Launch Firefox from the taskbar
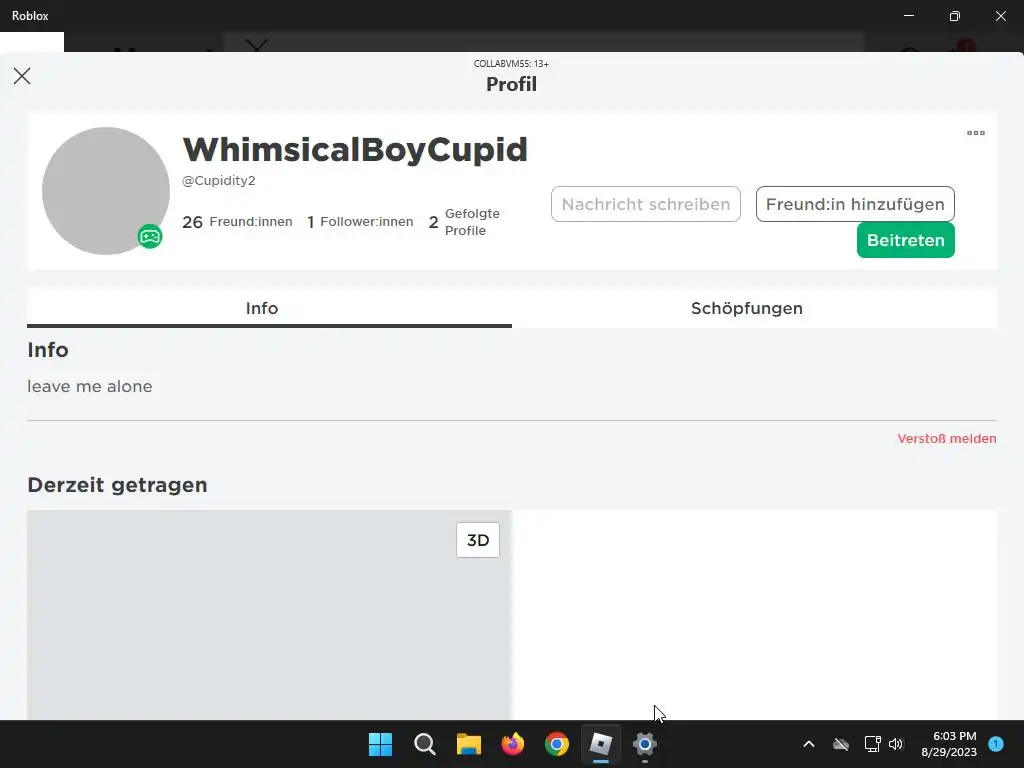Viewport: 1024px width, 768px height. point(513,744)
